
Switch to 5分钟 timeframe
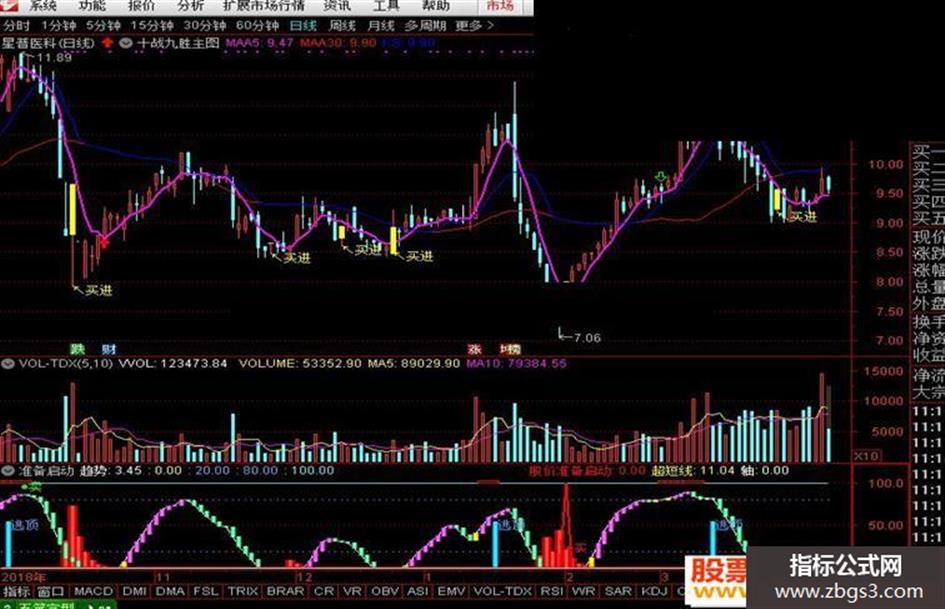(x=103, y=25)
